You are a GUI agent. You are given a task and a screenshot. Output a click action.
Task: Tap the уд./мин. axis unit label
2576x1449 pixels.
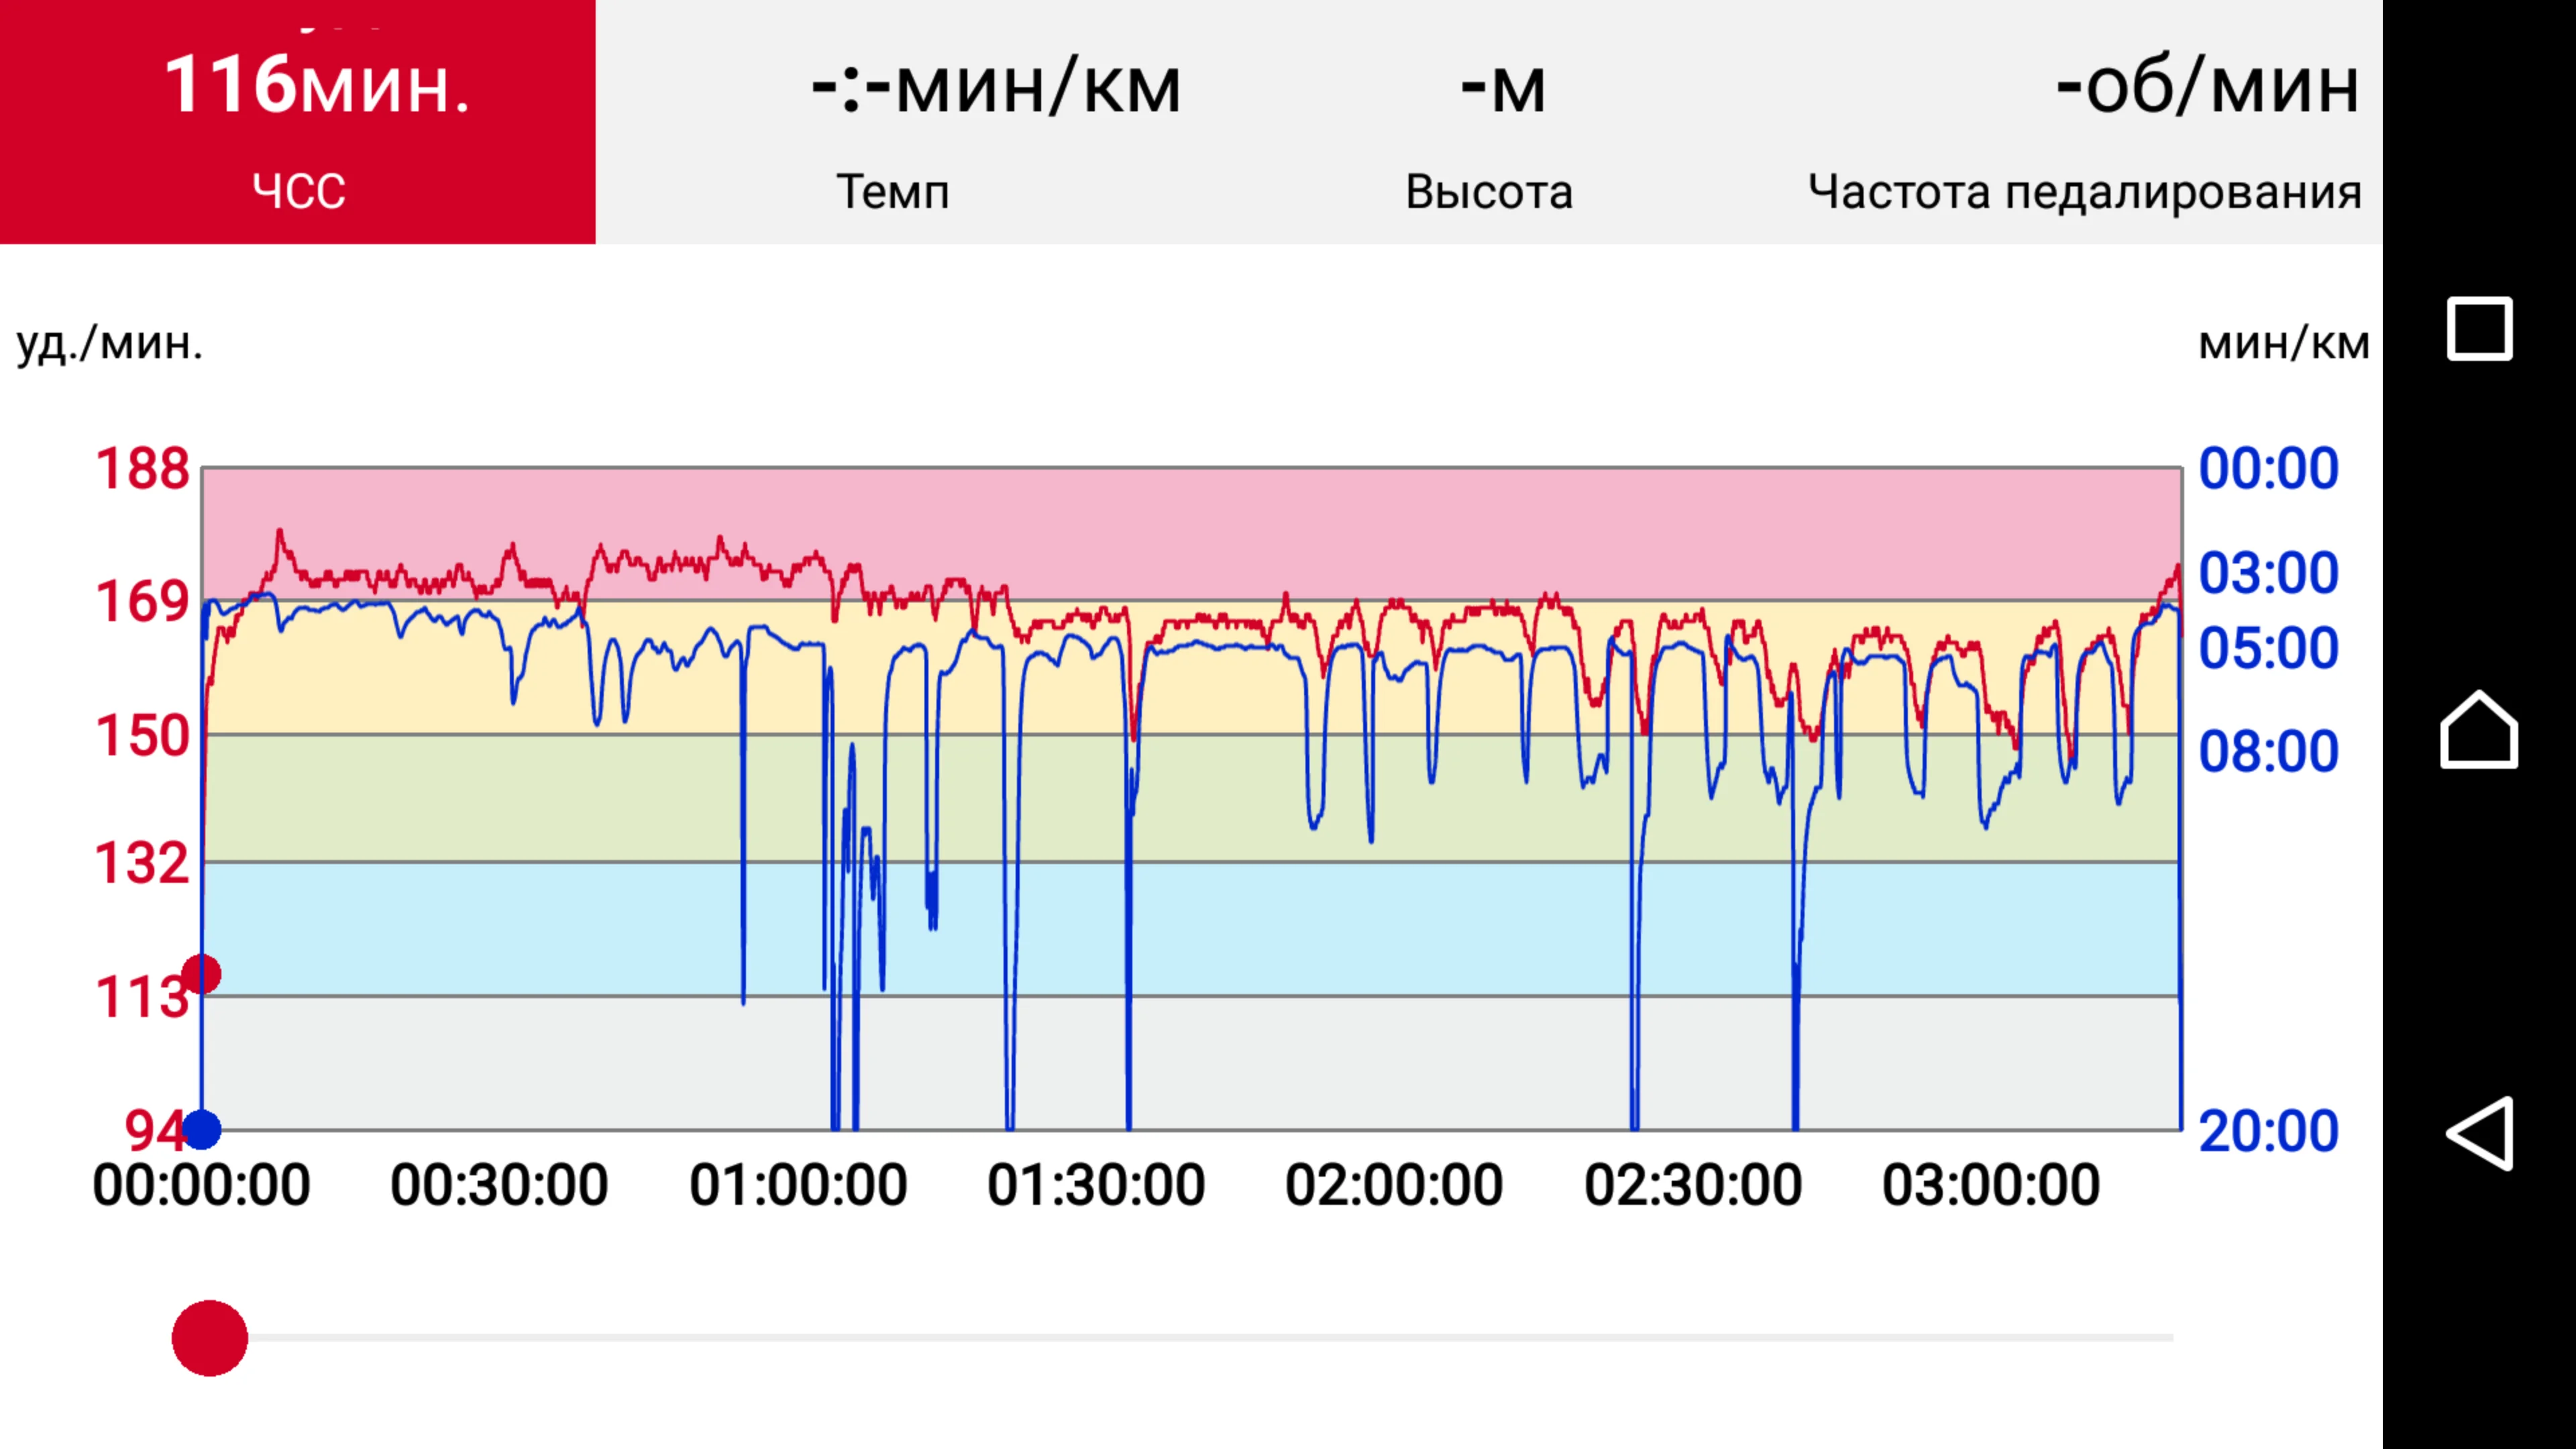coord(110,343)
